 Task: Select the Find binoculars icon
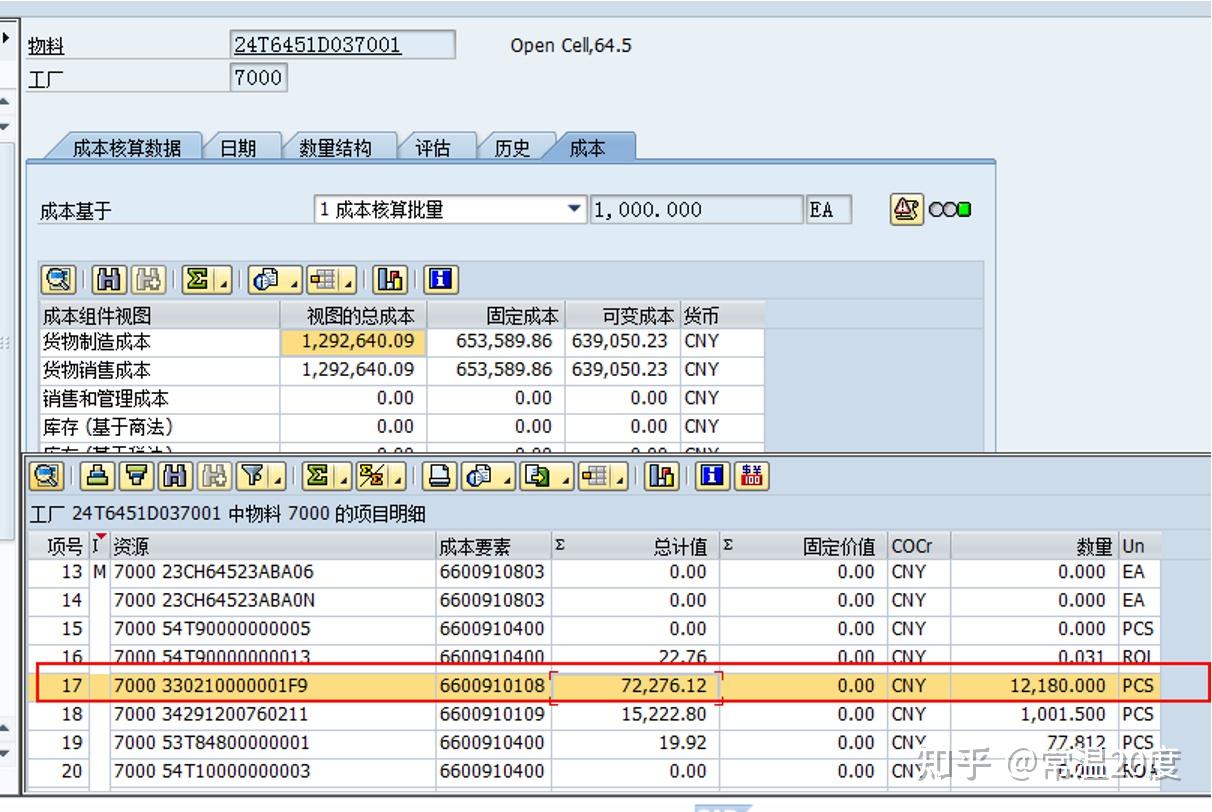pos(172,477)
